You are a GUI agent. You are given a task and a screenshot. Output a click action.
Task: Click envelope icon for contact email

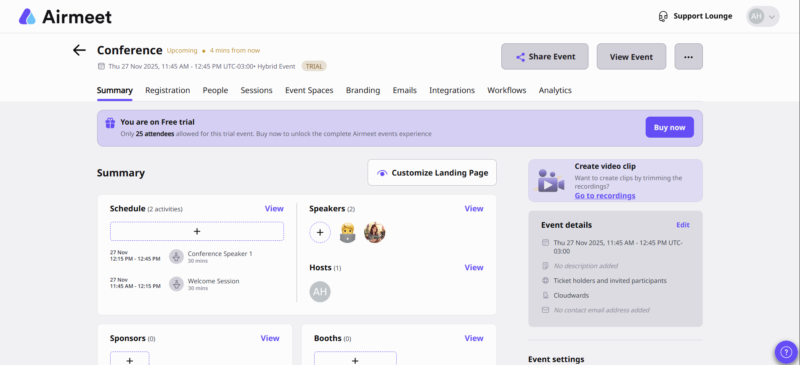coord(545,310)
